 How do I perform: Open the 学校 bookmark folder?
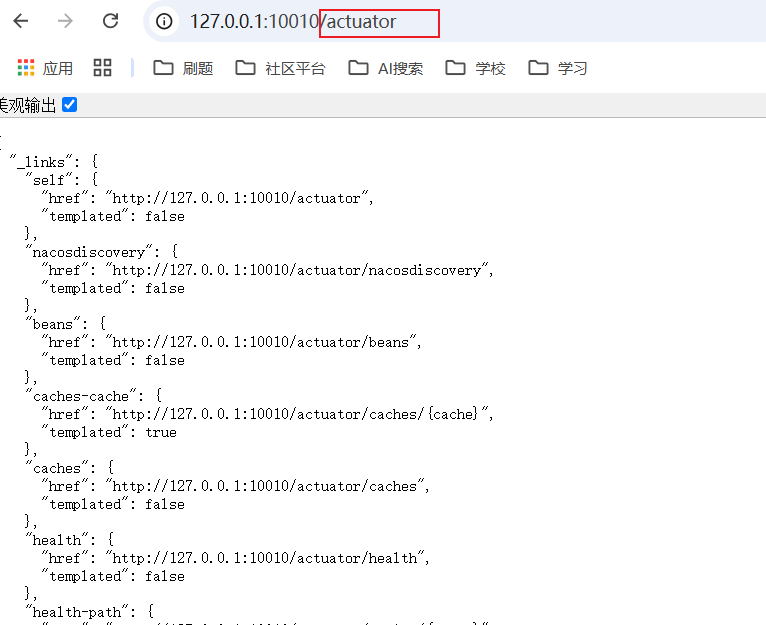(475, 68)
